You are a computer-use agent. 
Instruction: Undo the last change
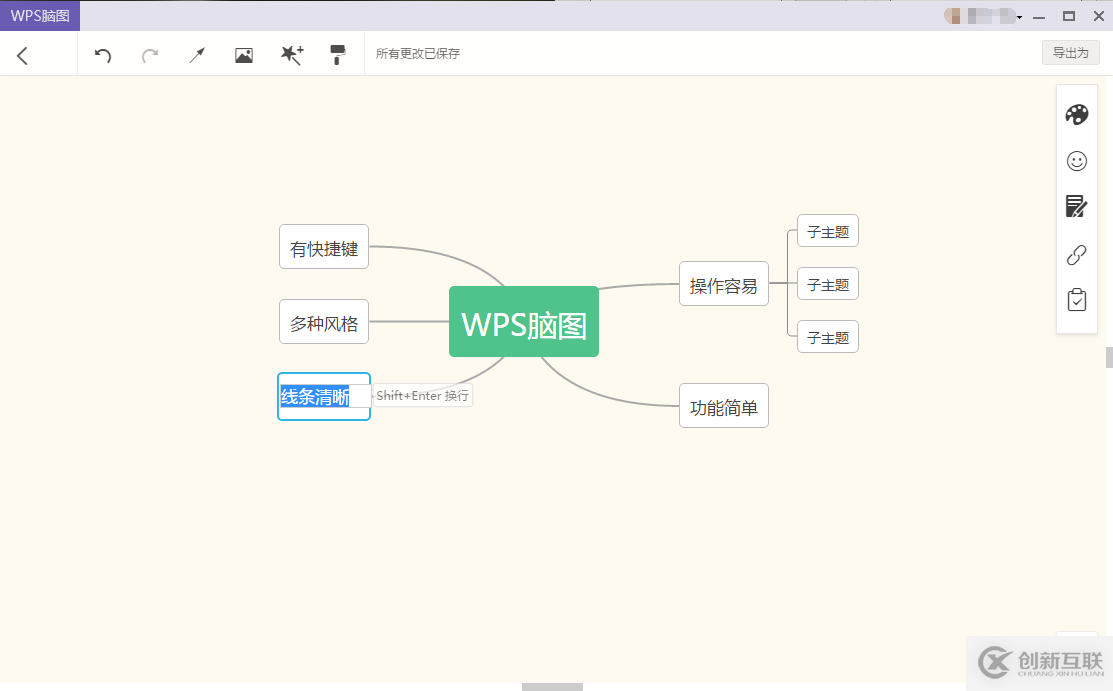pyautogui.click(x=103, y=55)
